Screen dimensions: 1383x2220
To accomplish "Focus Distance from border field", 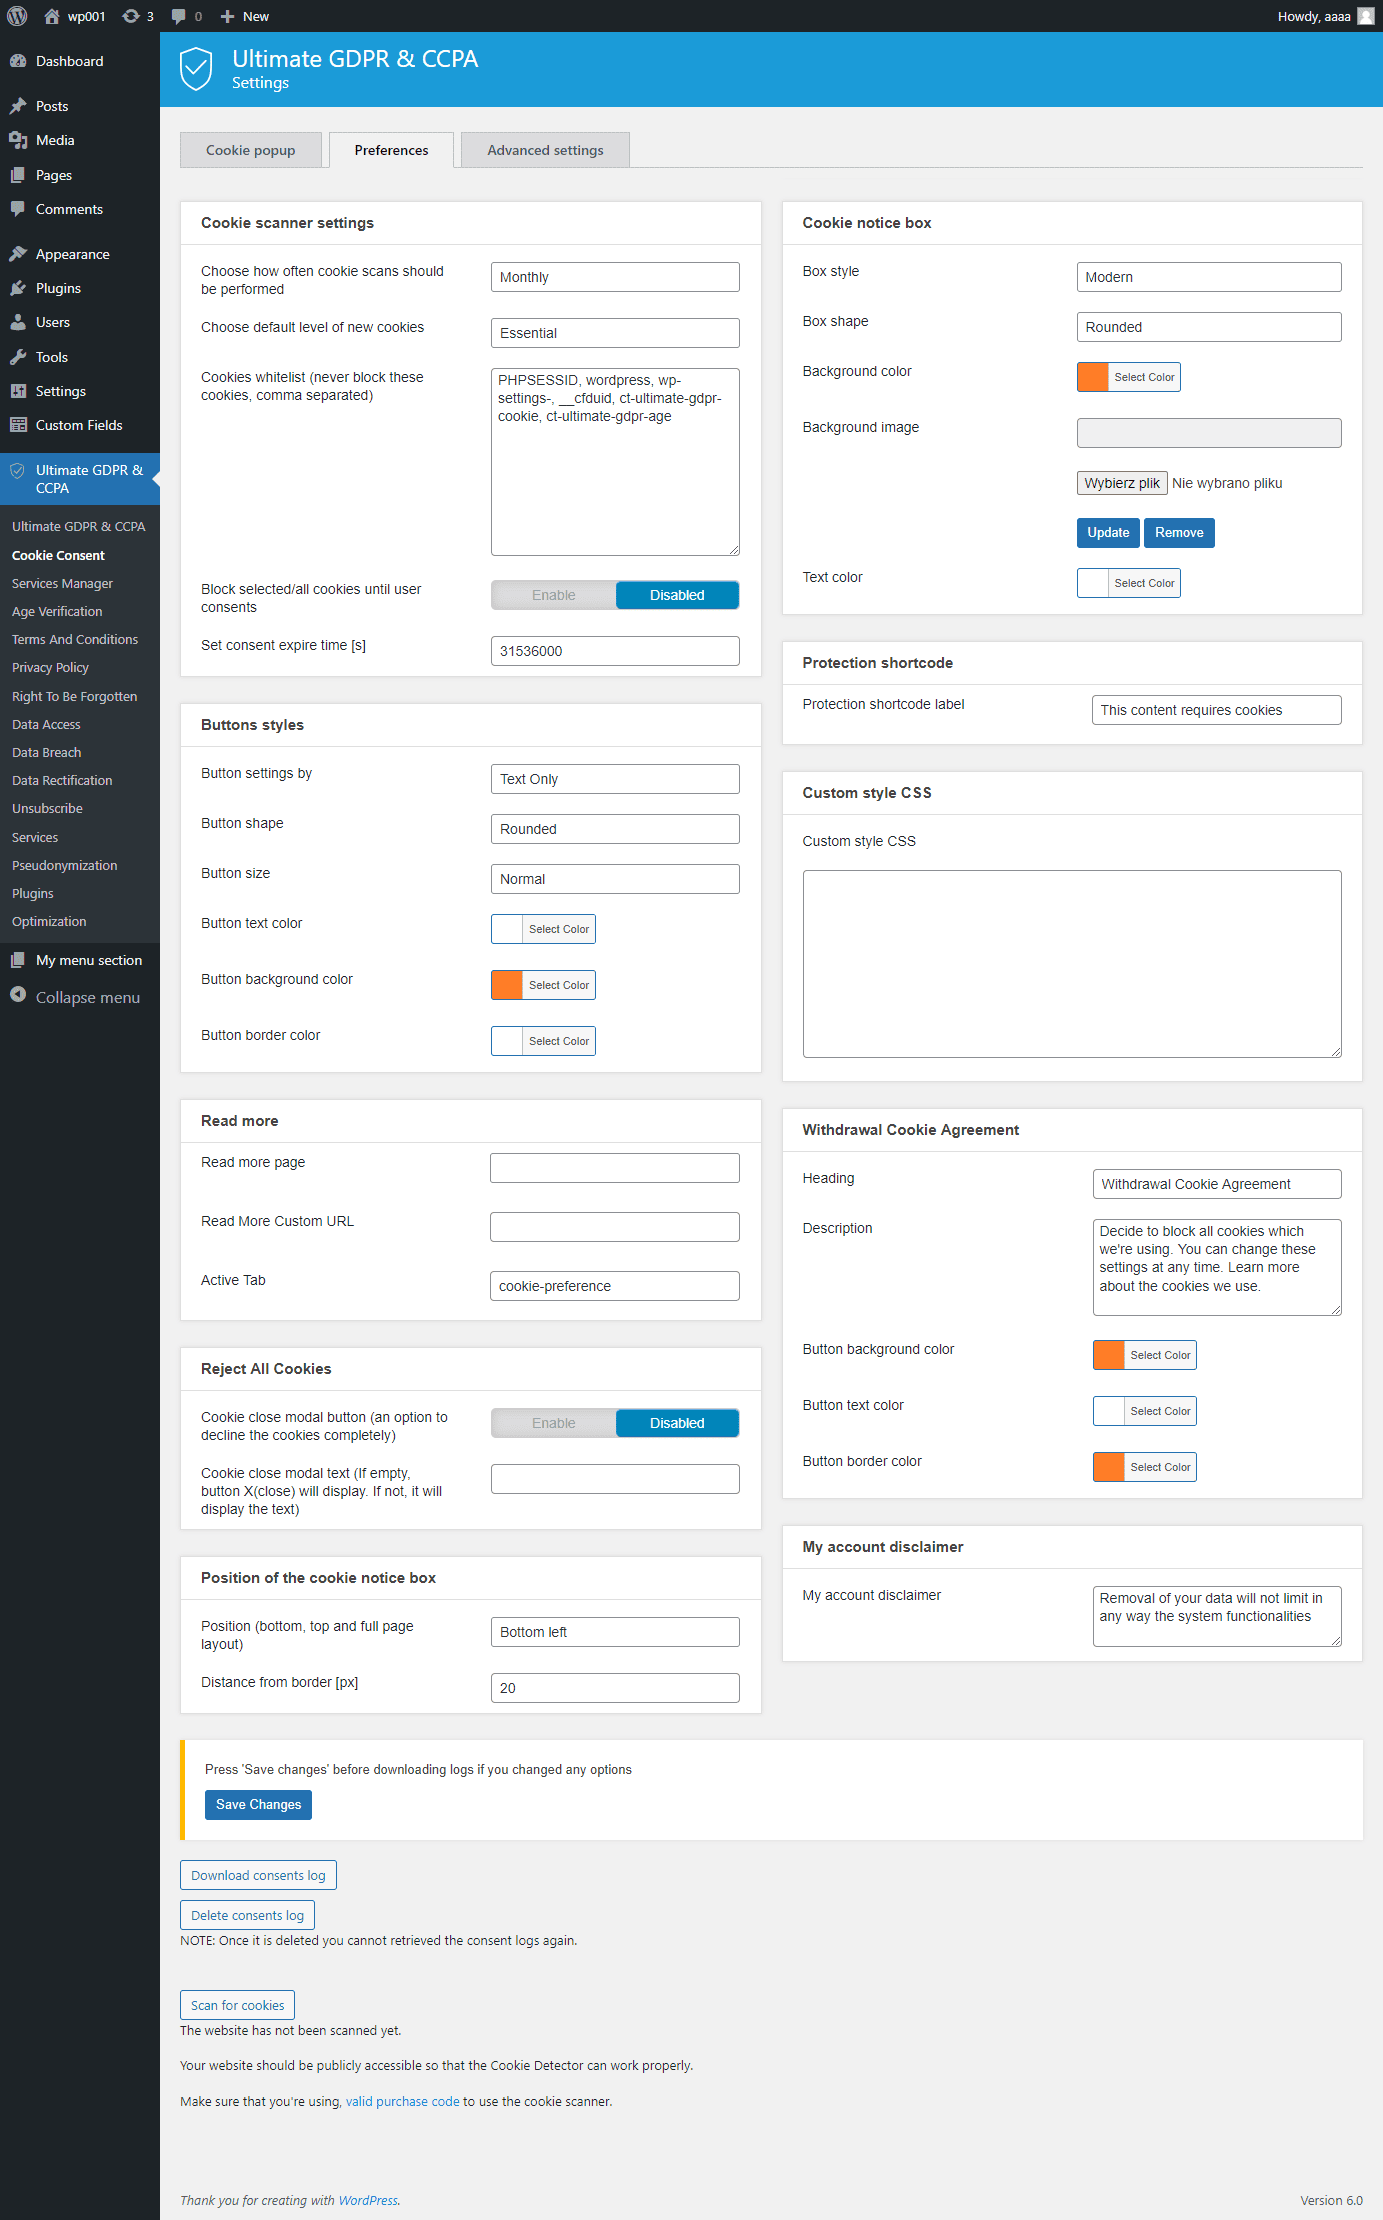I will tap(615, 1688).
